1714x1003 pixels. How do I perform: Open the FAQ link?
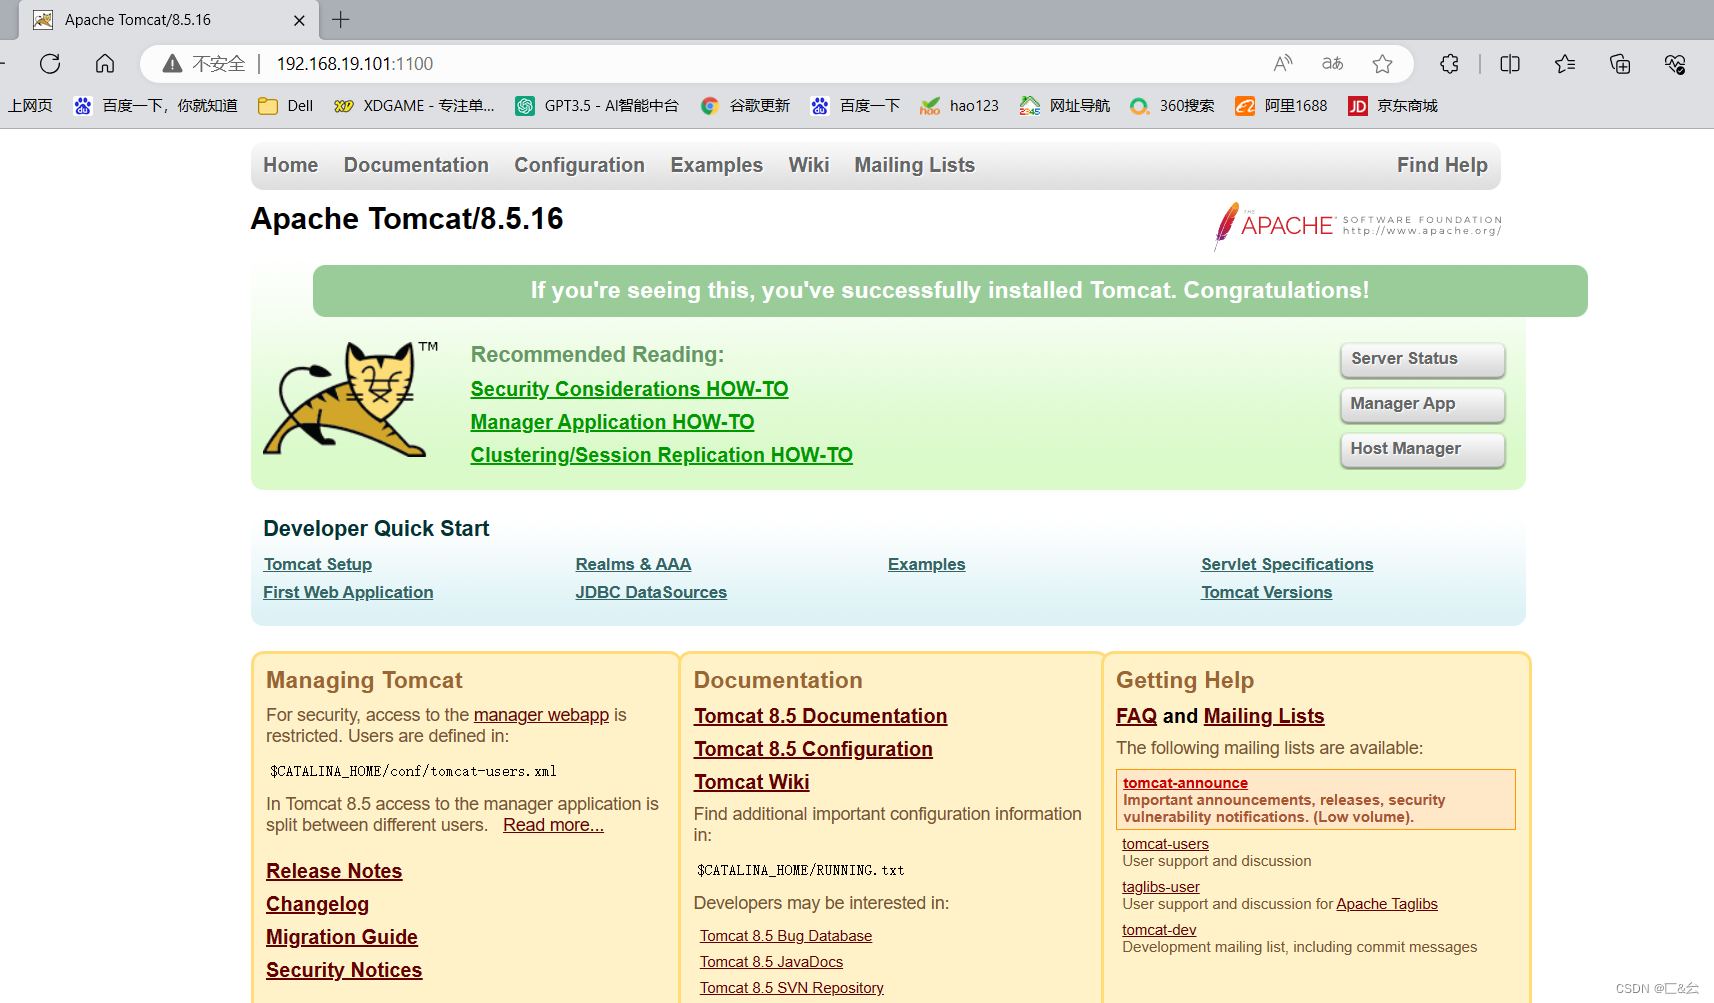tap(1136, 716)
